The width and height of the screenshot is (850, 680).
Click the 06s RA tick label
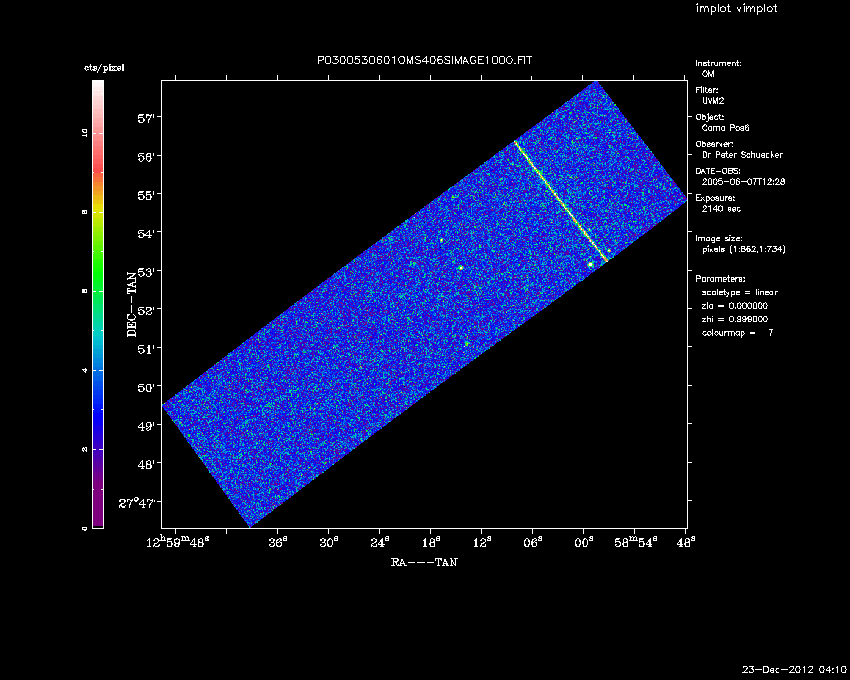(x=532, y=542)
